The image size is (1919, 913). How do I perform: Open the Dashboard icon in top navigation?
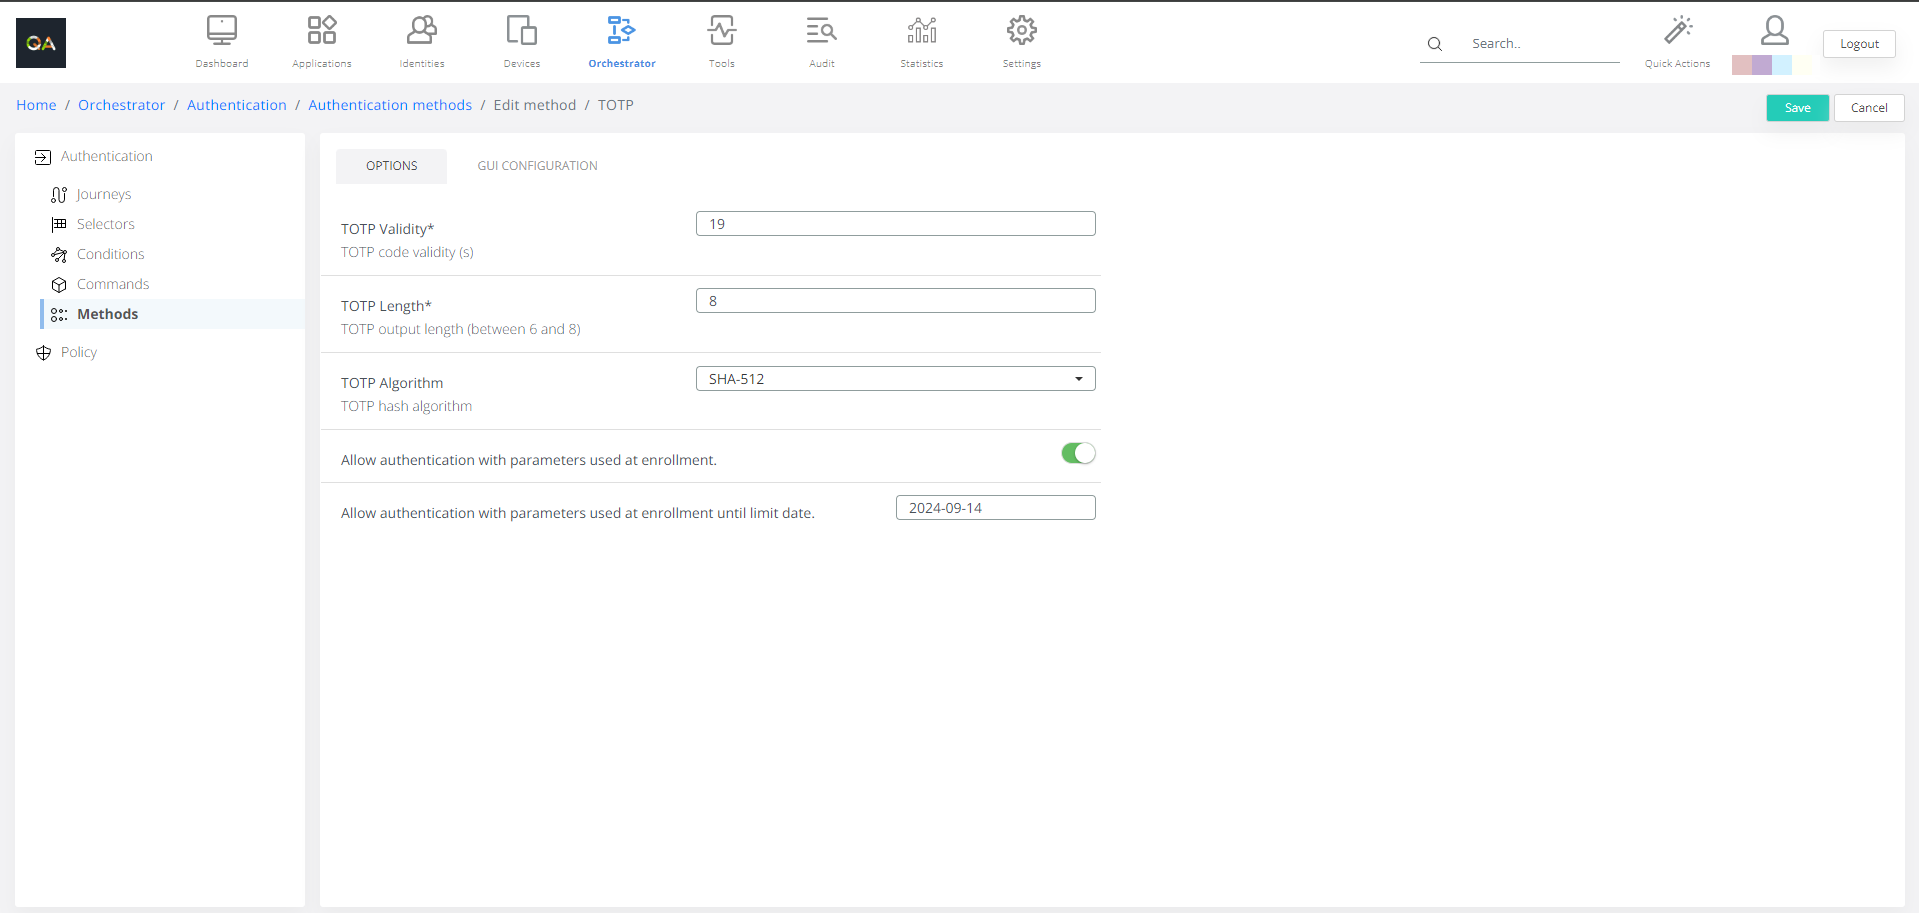click(x=221, y=32)
